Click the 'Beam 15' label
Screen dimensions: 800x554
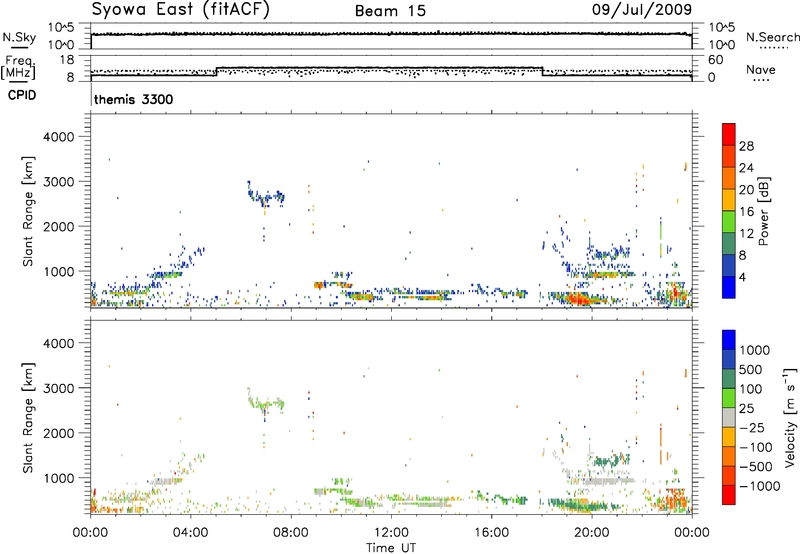pyautogui.click(x=390, y=11)
